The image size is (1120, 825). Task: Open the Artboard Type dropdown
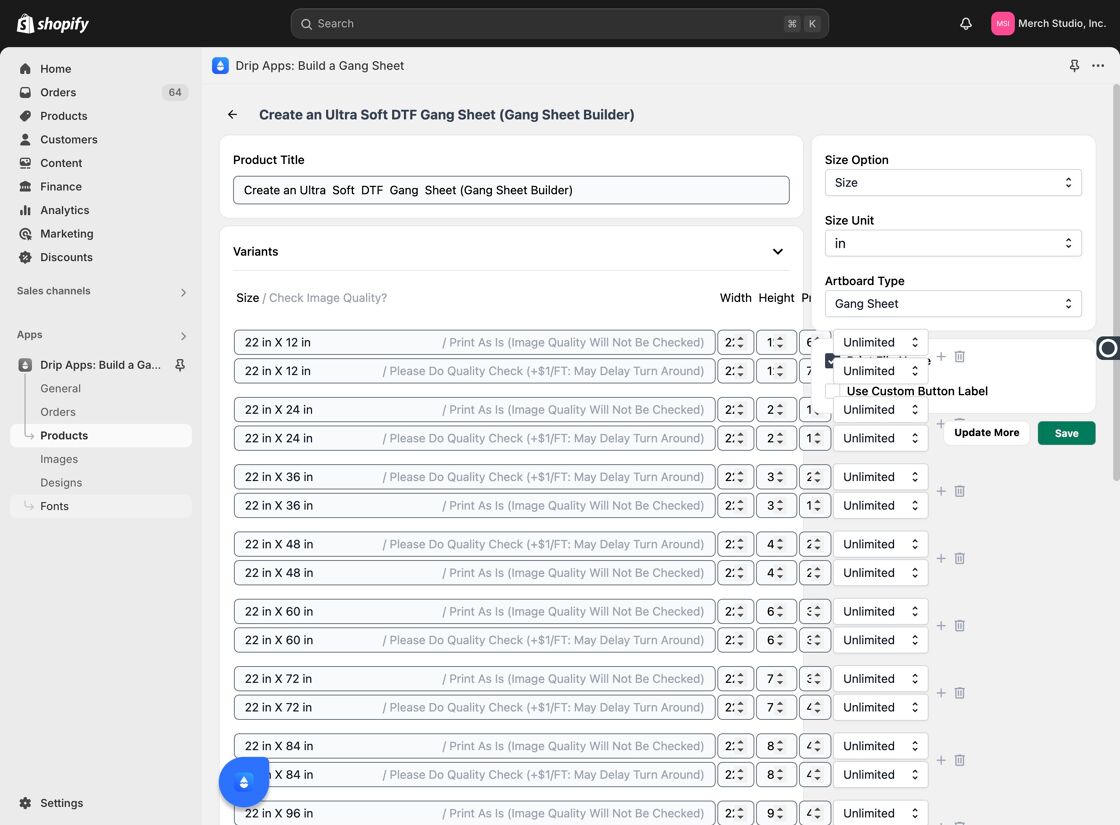click(953, 304)
